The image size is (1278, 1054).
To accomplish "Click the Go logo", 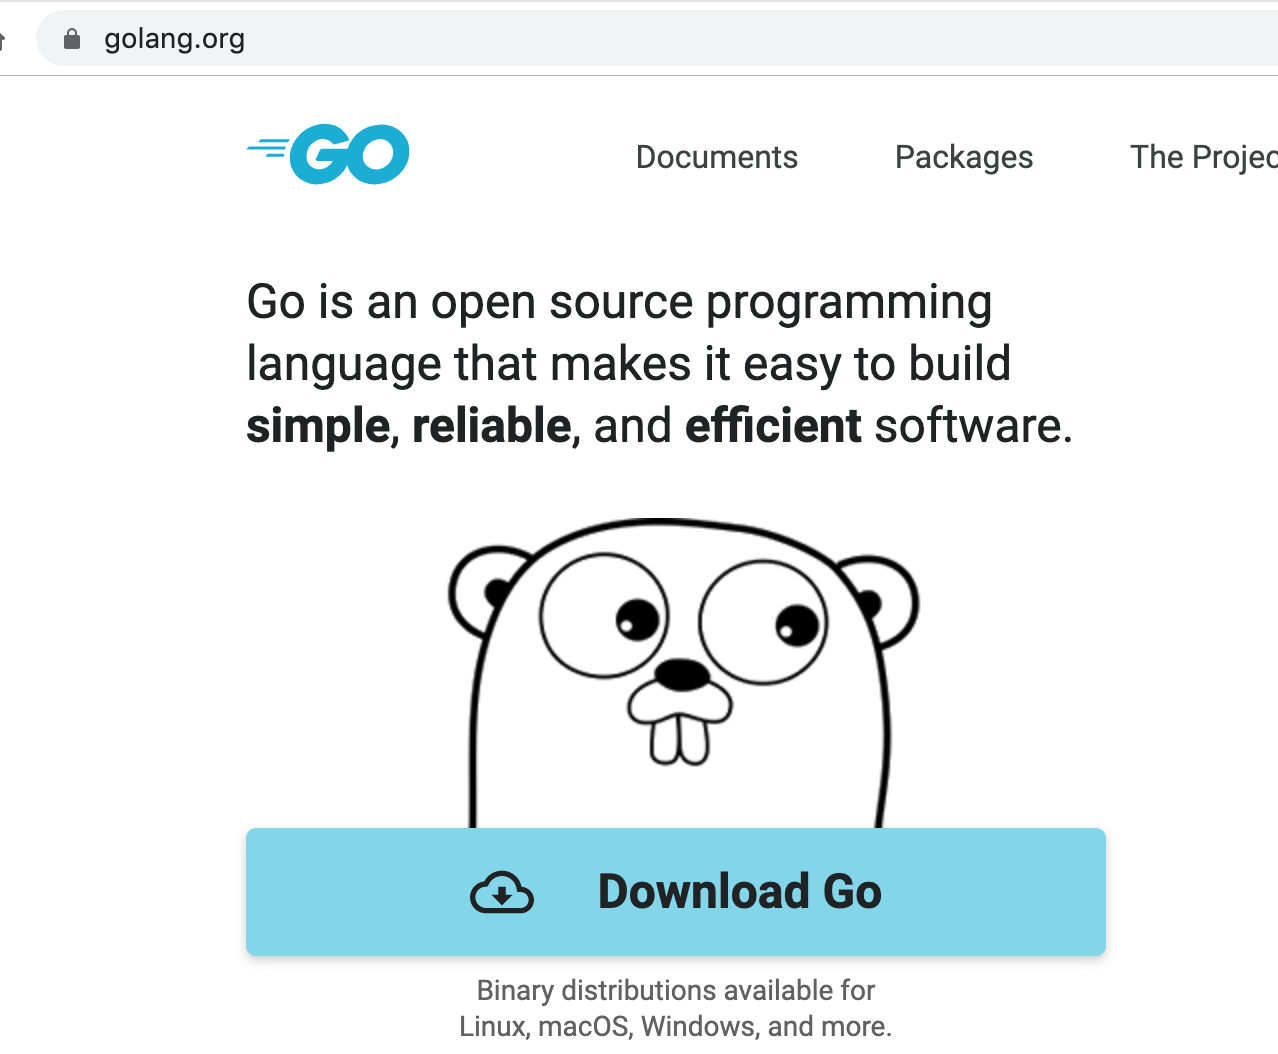I will coord(327,154).
